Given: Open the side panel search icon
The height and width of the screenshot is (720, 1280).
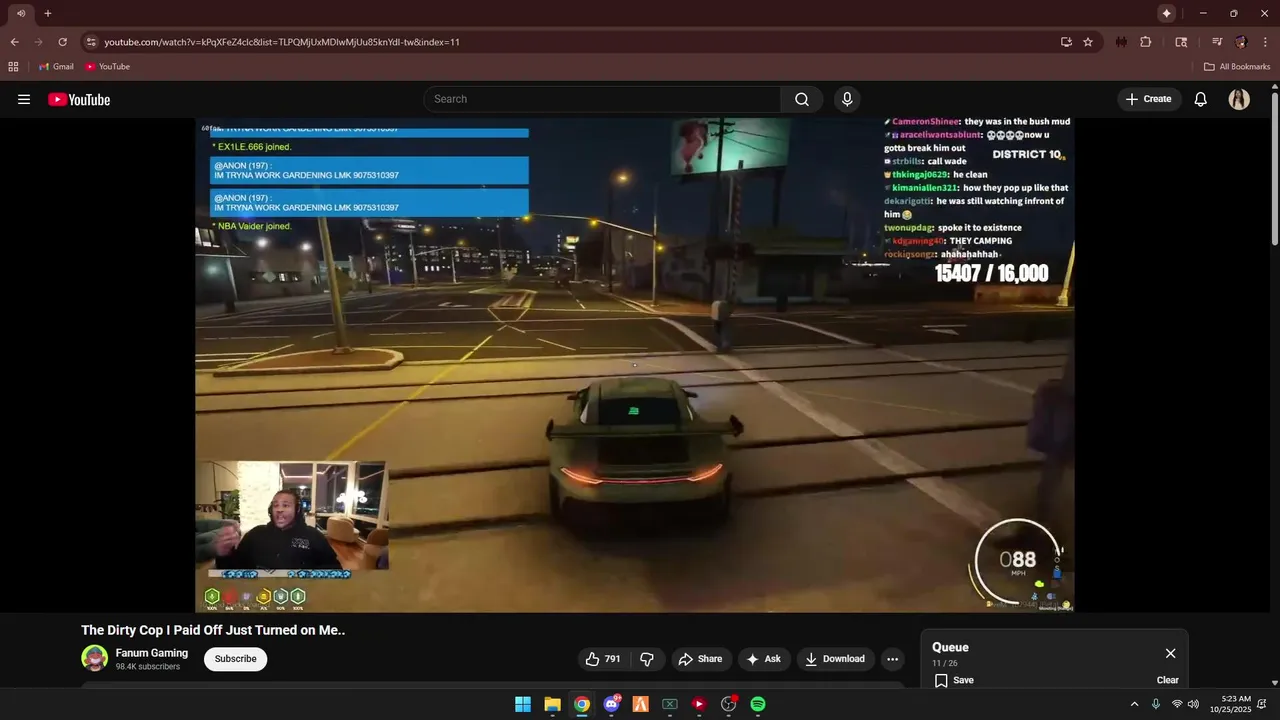Looking at the screenshot, I should (1181, 42).
